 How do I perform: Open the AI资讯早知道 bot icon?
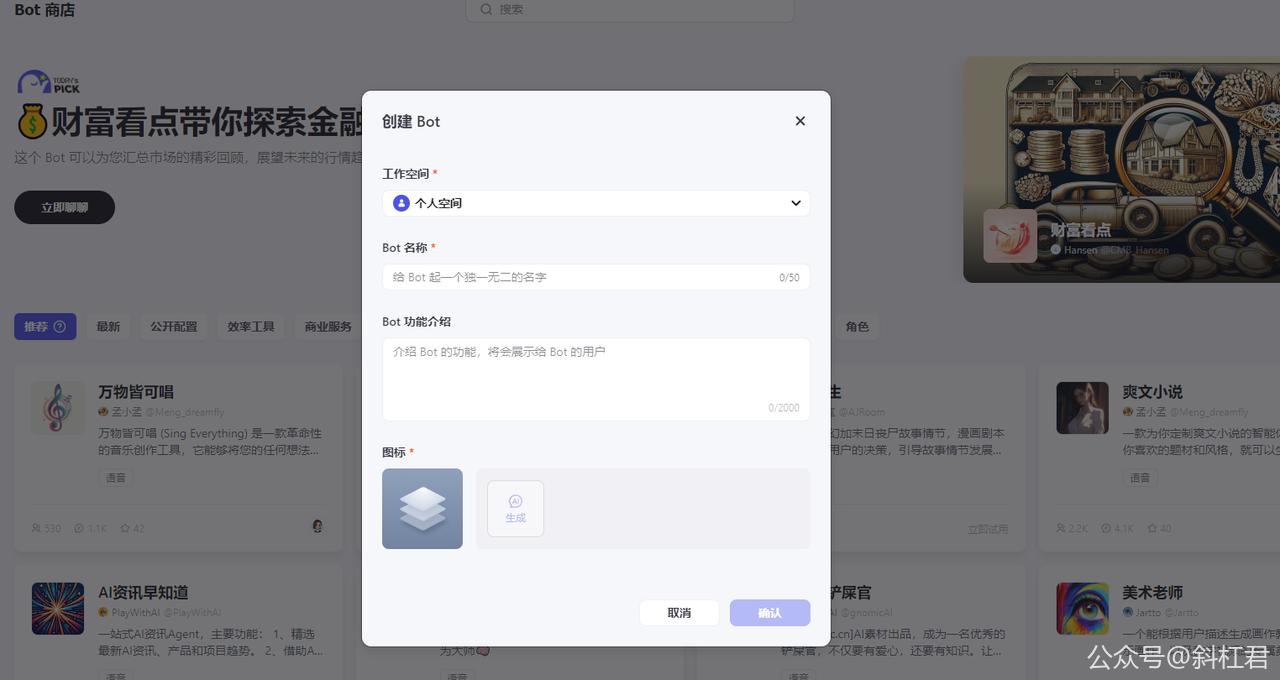pos(57,608)
